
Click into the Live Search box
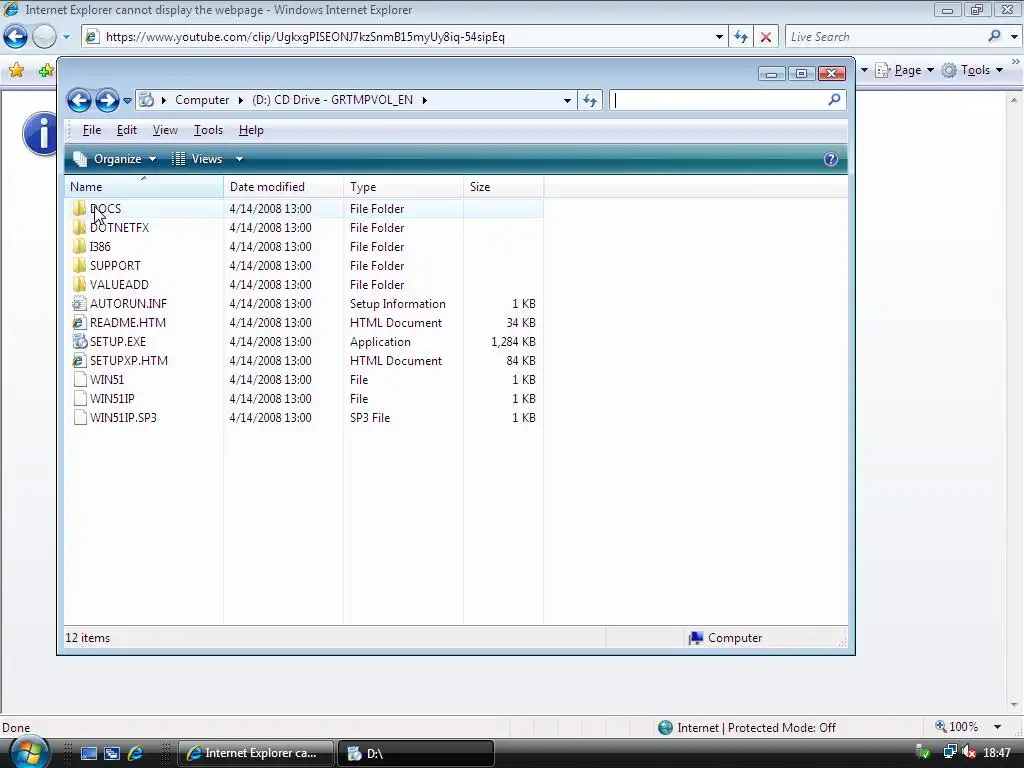click(885, 37)
